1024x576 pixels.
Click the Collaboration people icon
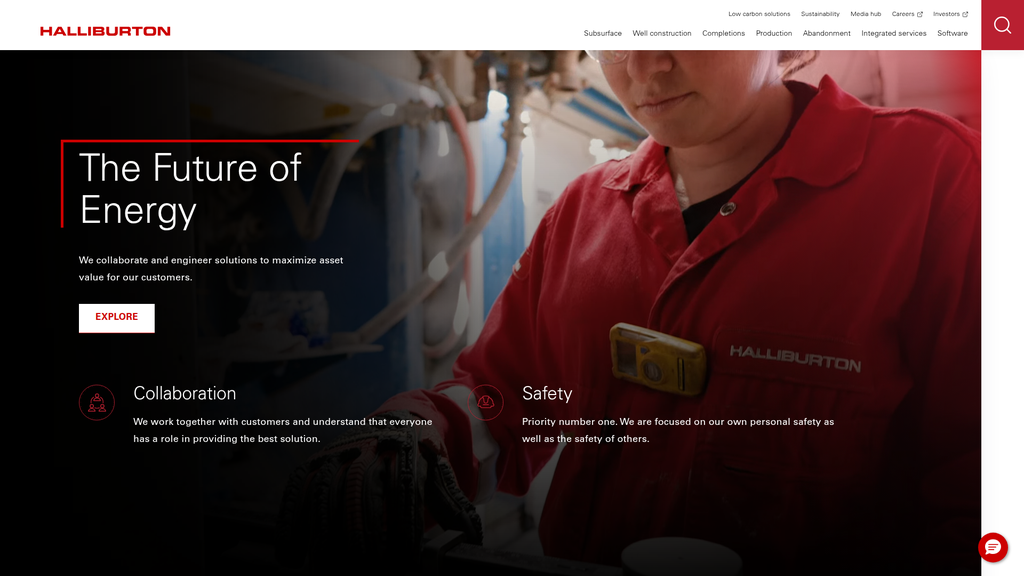pos(97,402)
